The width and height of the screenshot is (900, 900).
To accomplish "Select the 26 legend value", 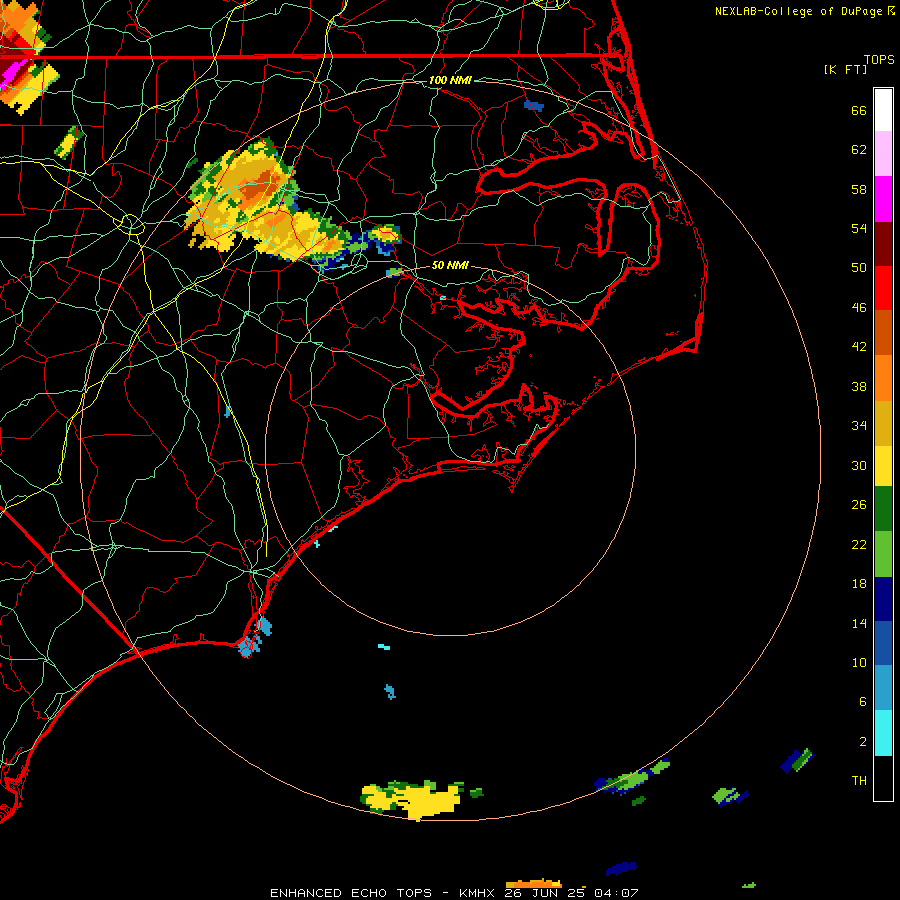I will pyautogui.click(x=859, y=505).
